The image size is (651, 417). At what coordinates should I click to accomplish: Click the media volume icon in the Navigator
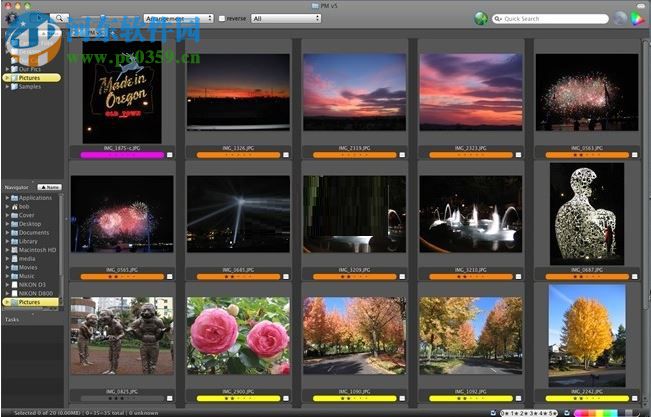[x=15, y=259]
